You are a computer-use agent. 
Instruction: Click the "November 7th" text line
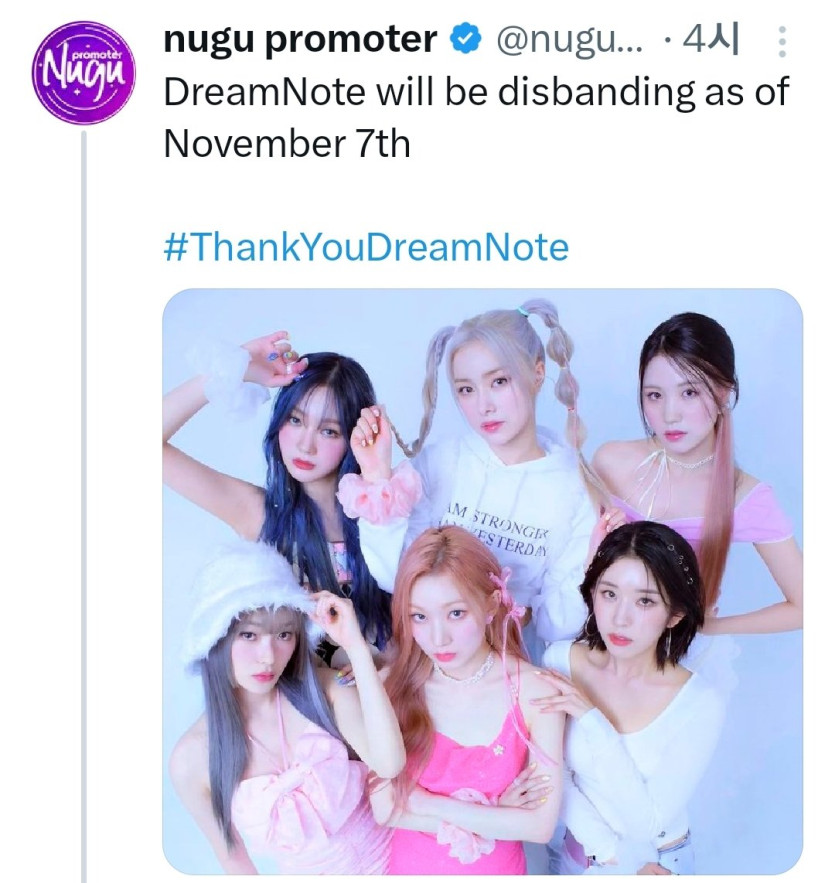286,144
